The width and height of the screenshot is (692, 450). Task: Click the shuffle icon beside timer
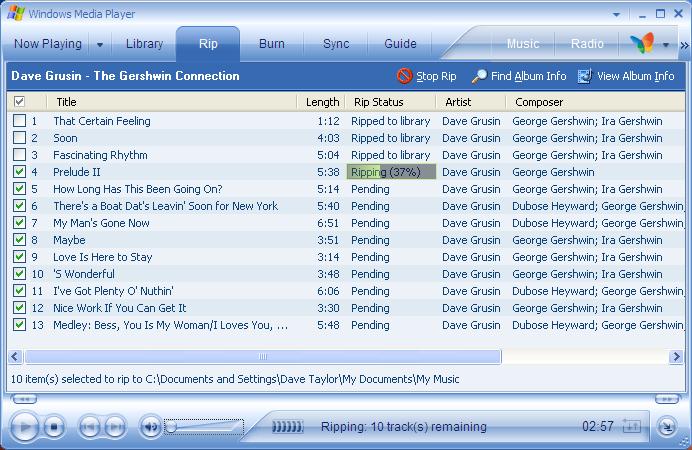632,426
